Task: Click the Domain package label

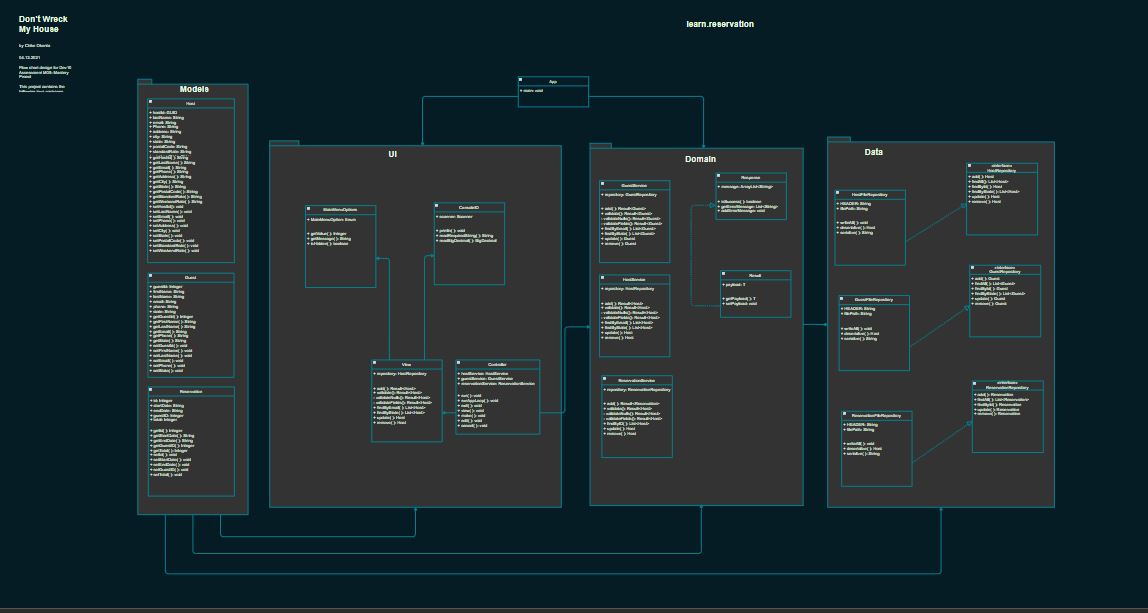Action: [700, 158]
